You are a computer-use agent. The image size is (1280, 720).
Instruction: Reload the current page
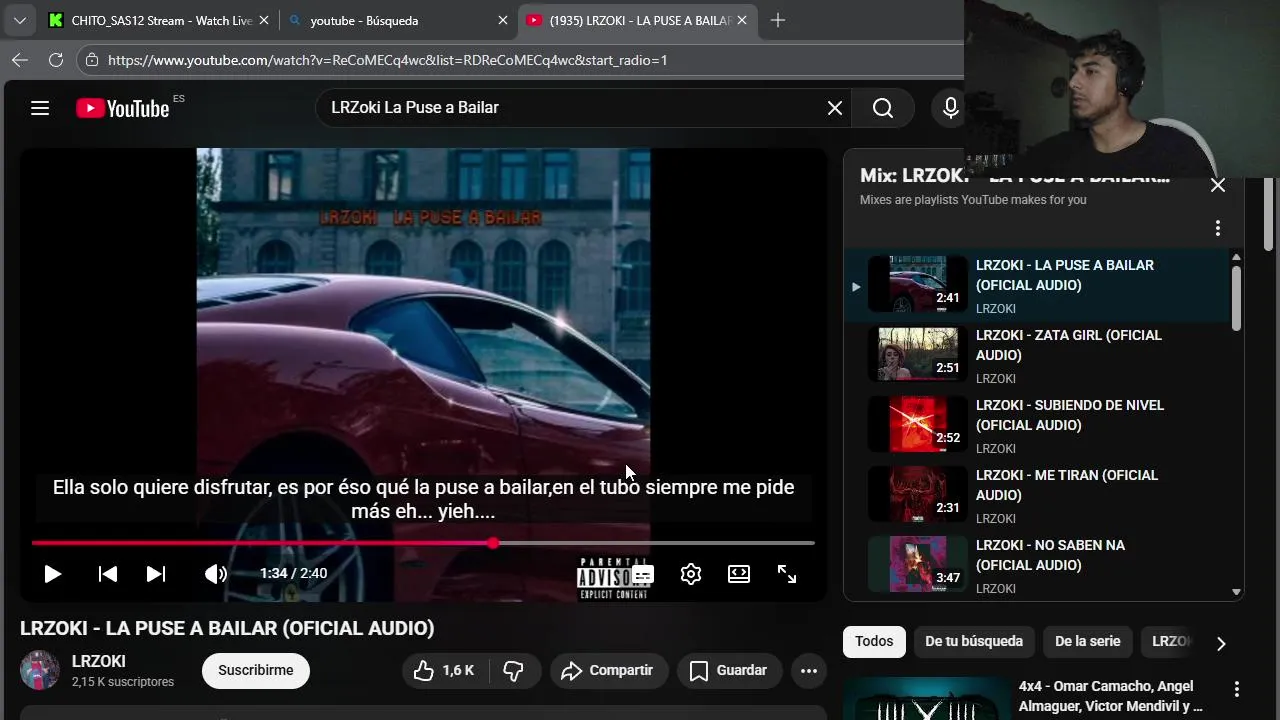[56, 60]
